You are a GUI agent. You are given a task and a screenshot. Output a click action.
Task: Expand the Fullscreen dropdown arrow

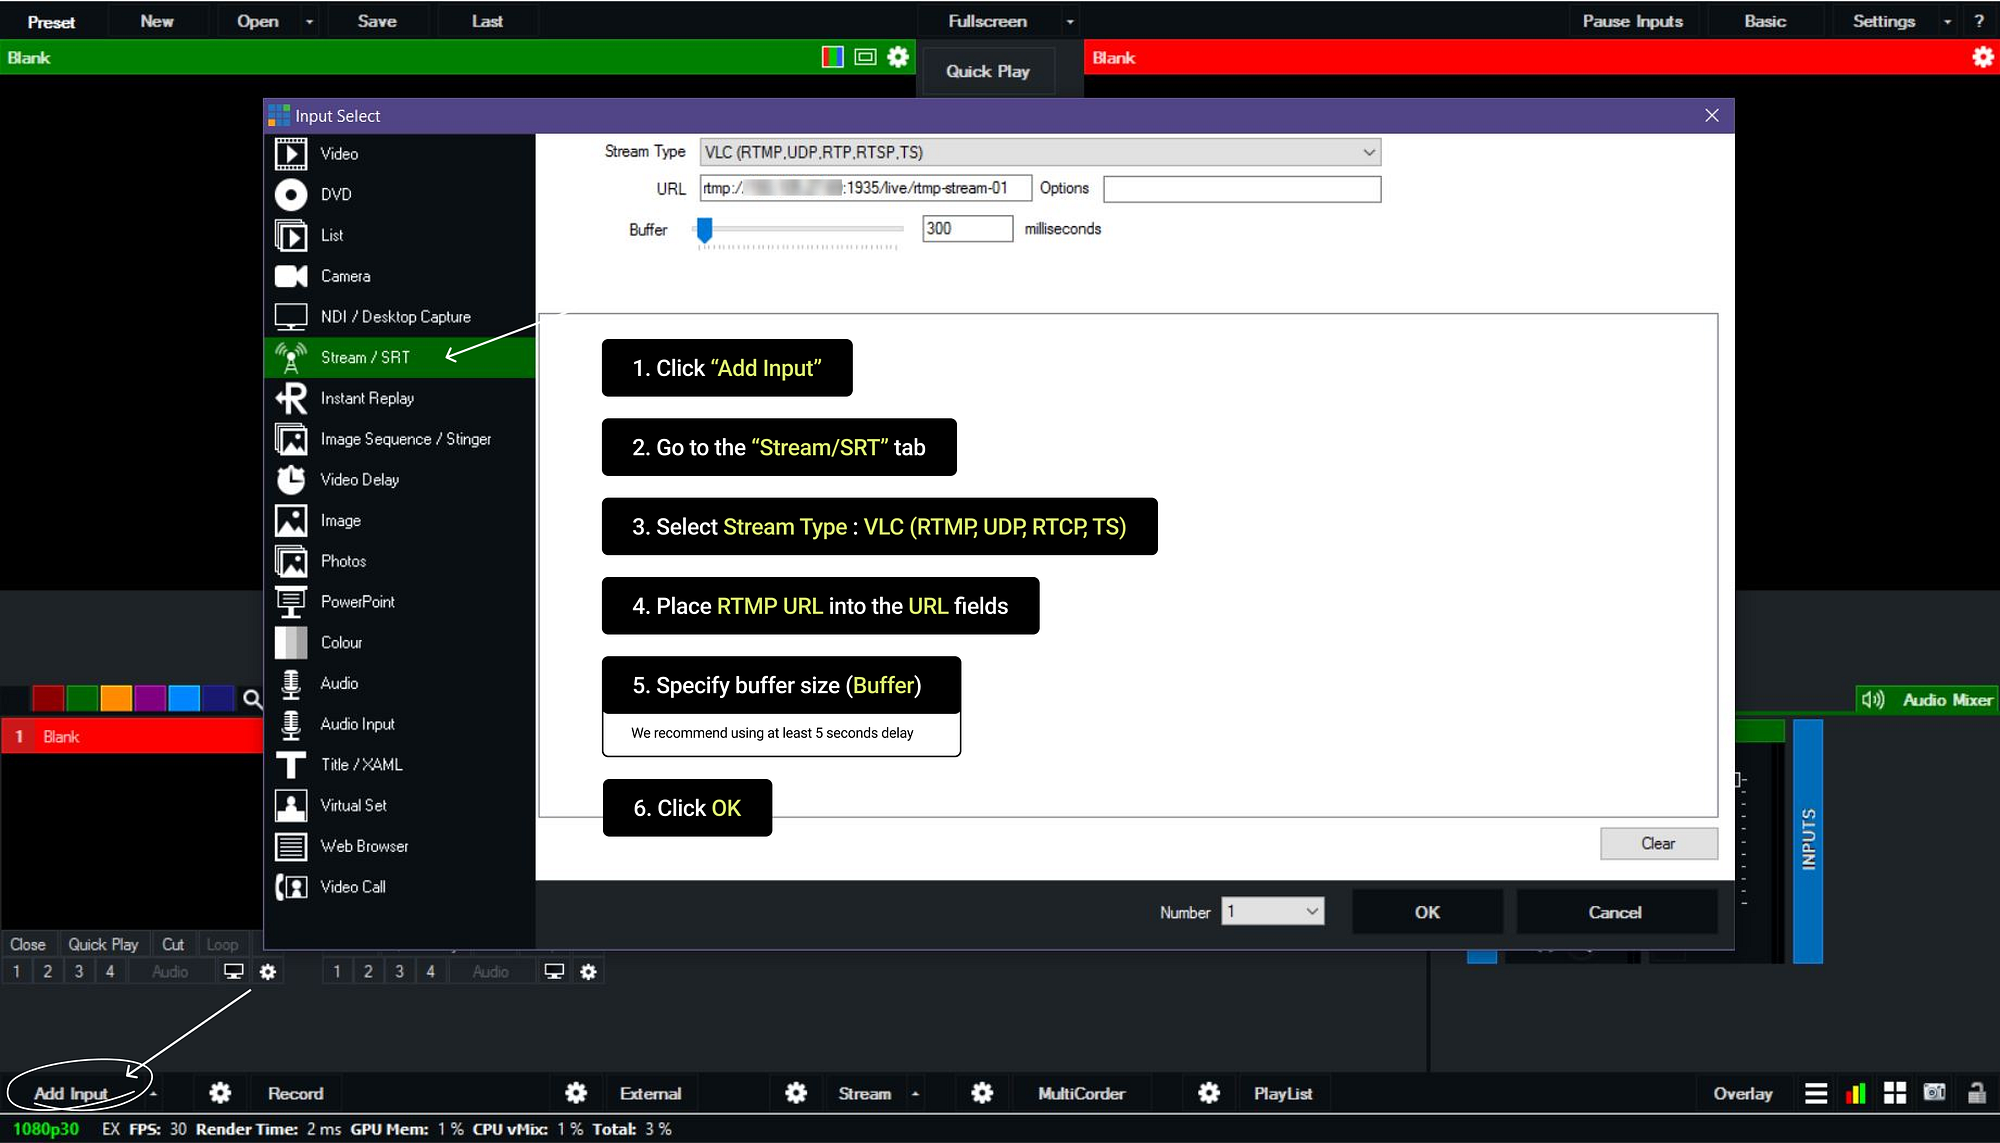pyautogui.click(x=1070, y=22)
